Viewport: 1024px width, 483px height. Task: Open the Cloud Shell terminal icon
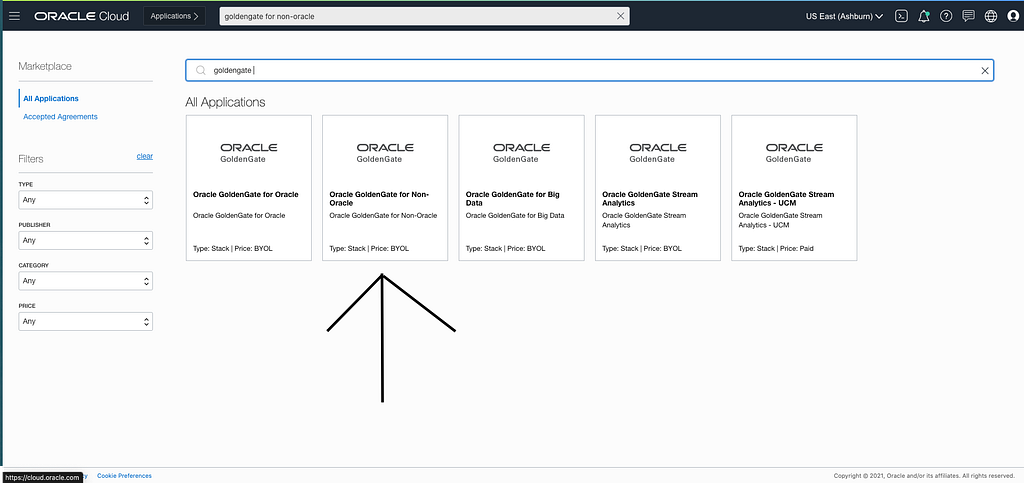pos(901,16)
